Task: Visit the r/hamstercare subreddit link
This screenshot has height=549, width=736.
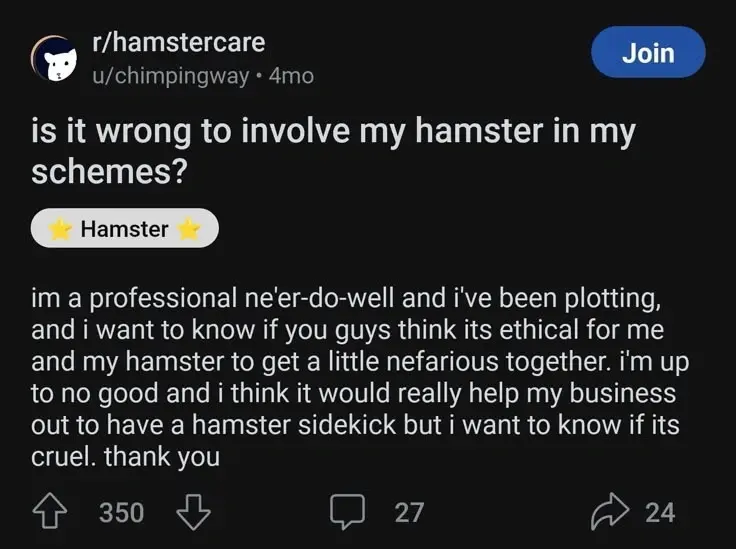Action: 179,42
